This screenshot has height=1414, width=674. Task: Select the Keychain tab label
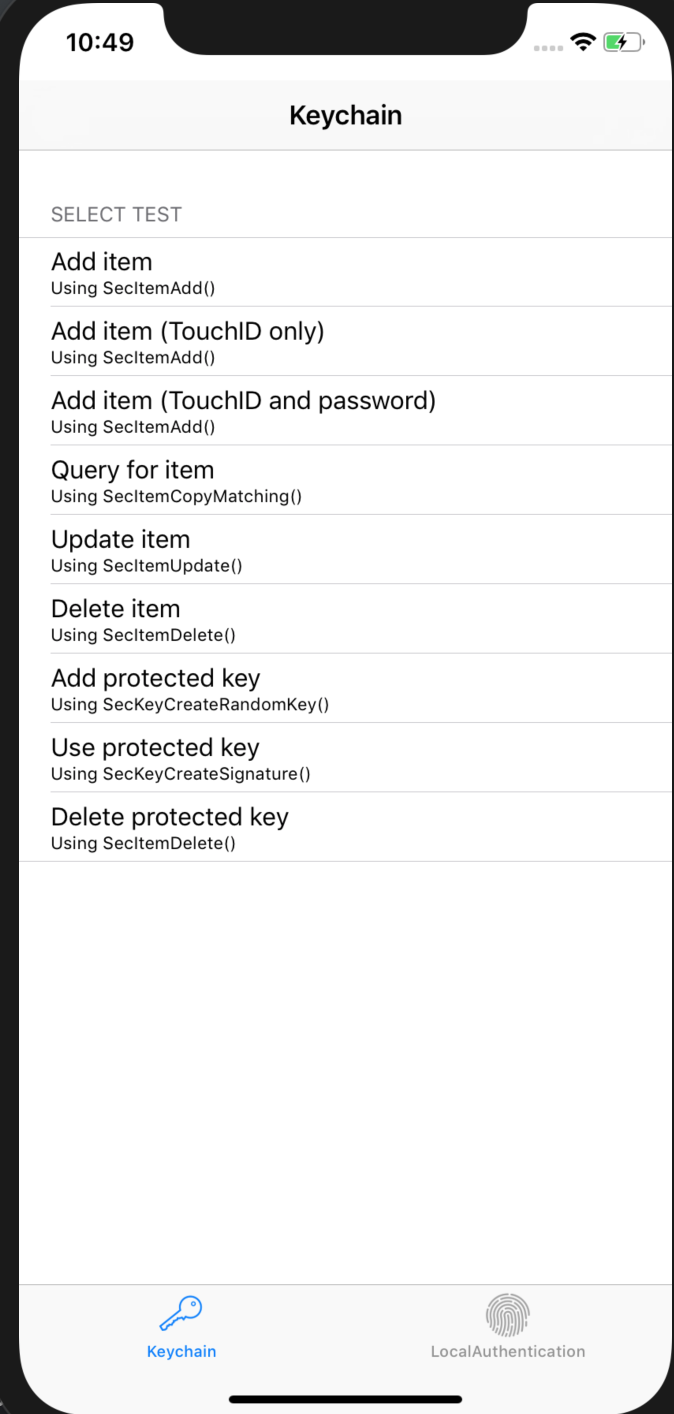[181, 1351]
